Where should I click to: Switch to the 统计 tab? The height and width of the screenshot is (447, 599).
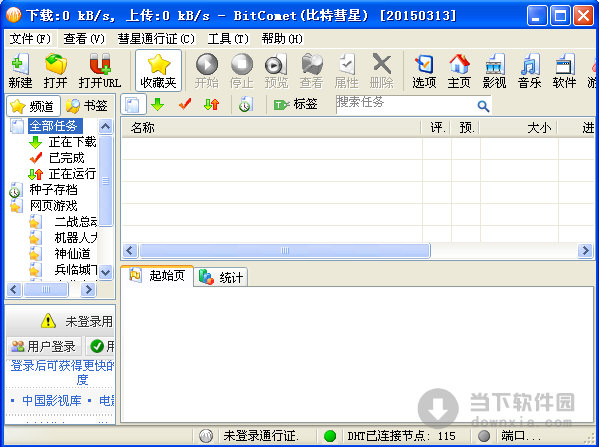221,277
